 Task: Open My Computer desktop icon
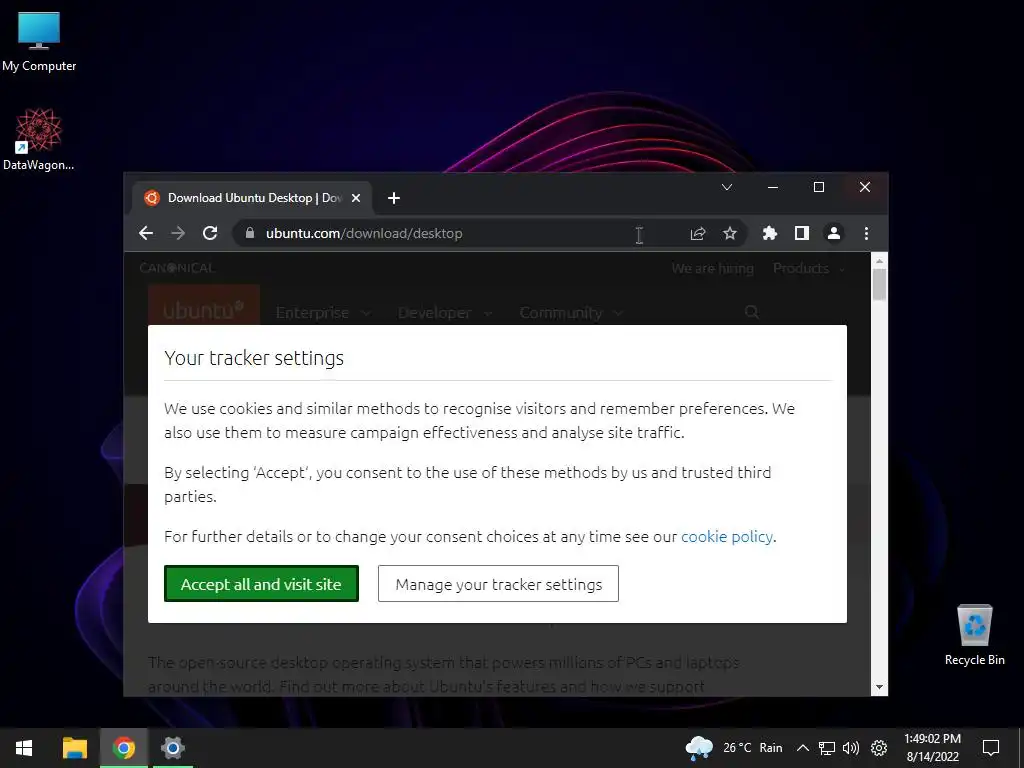point(39,42)
